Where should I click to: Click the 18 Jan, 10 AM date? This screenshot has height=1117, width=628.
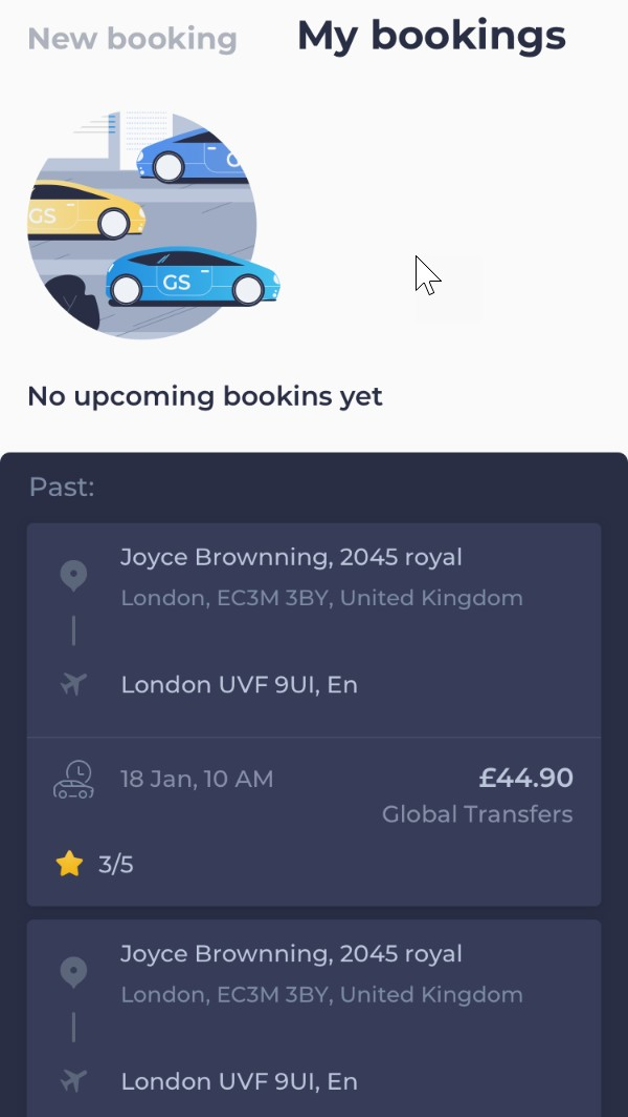pyautogui.click(x=197, y=779)
